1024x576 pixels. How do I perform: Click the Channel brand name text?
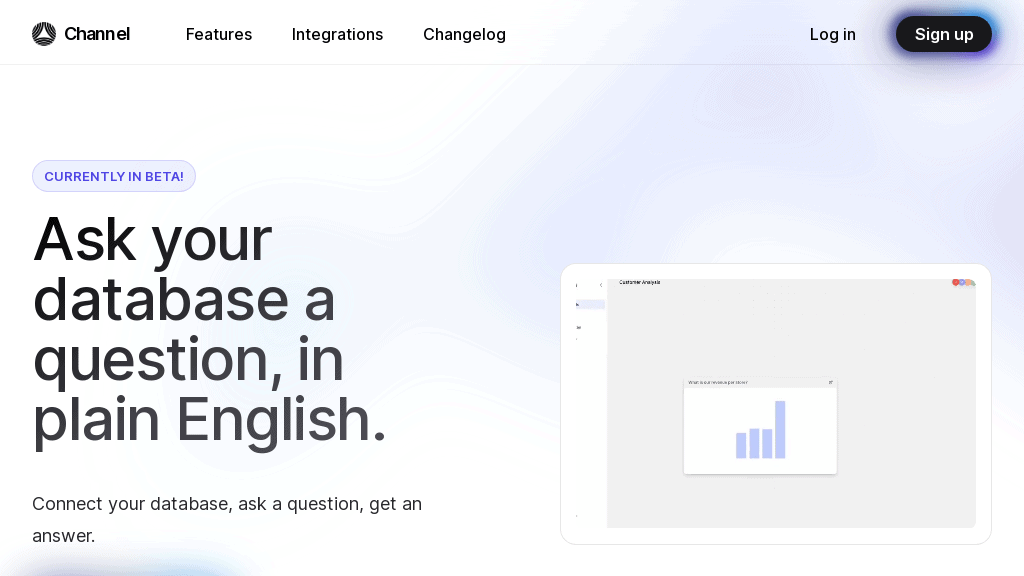coord(97,34)
